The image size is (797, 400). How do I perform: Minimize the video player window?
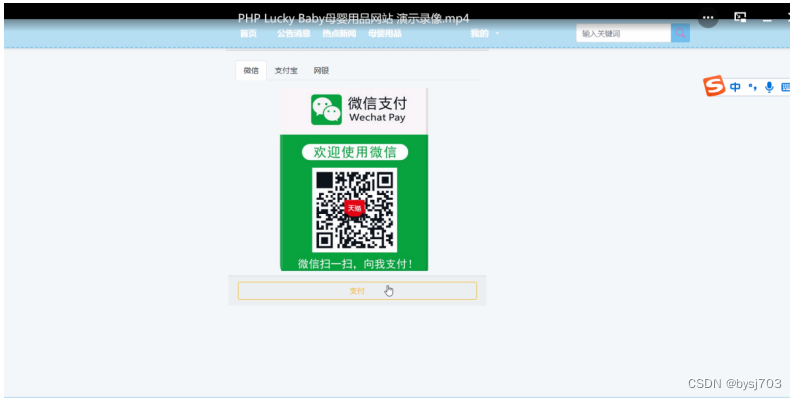coord(767,19)
